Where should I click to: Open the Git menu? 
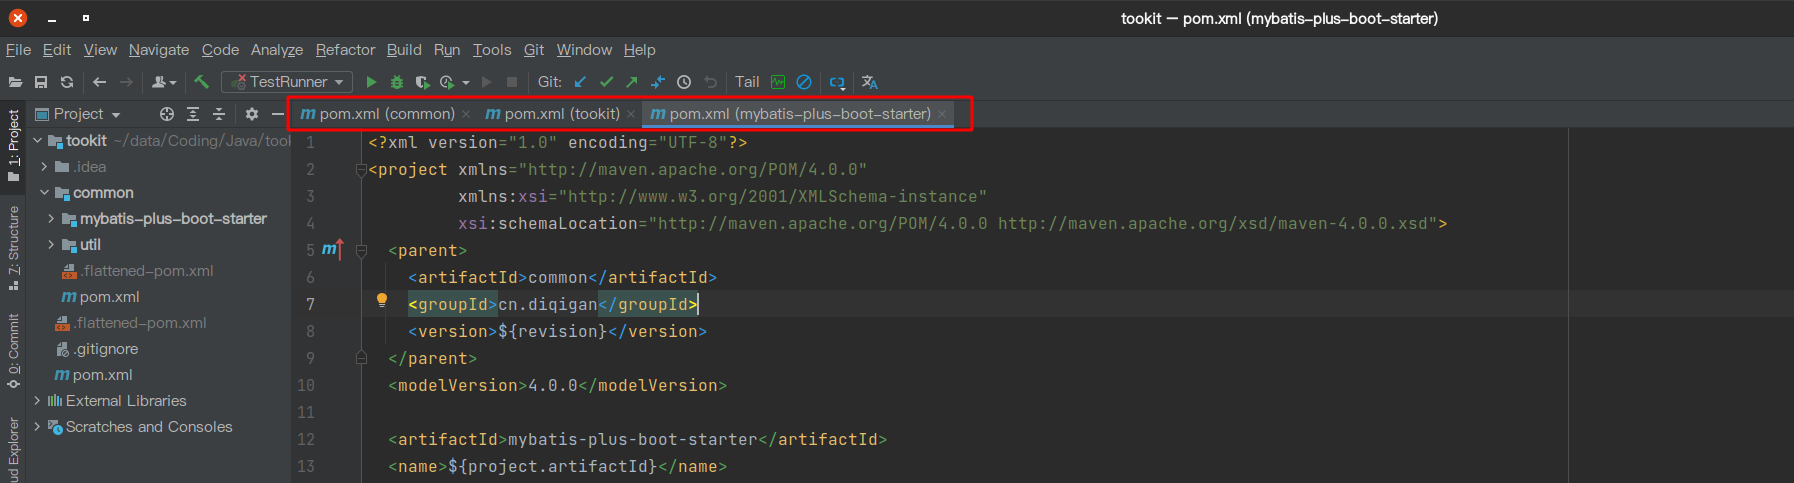click(534, 50)
